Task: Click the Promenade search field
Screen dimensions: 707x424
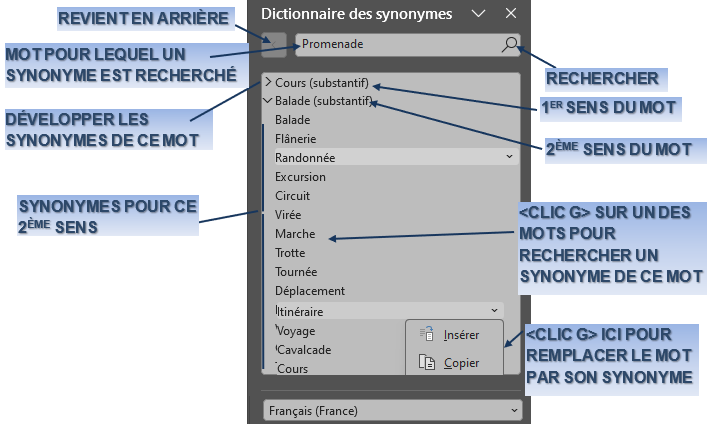Action: (408, 45)
